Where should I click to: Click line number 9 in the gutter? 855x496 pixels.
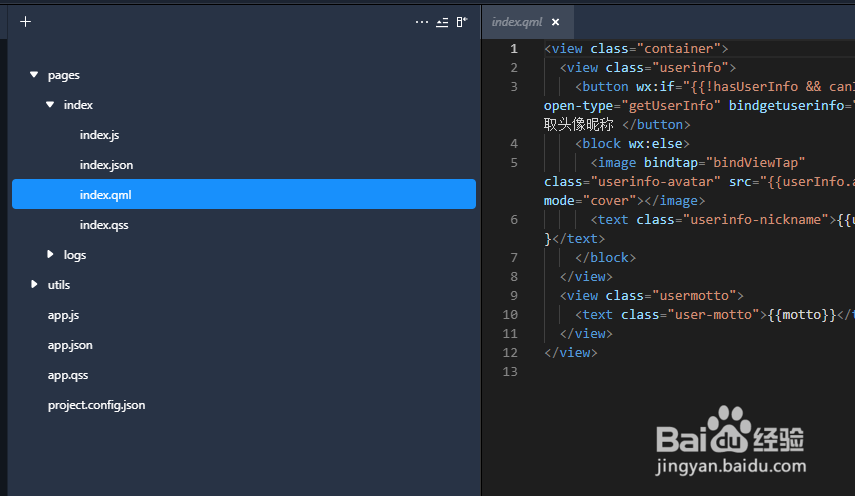[514, 296]
